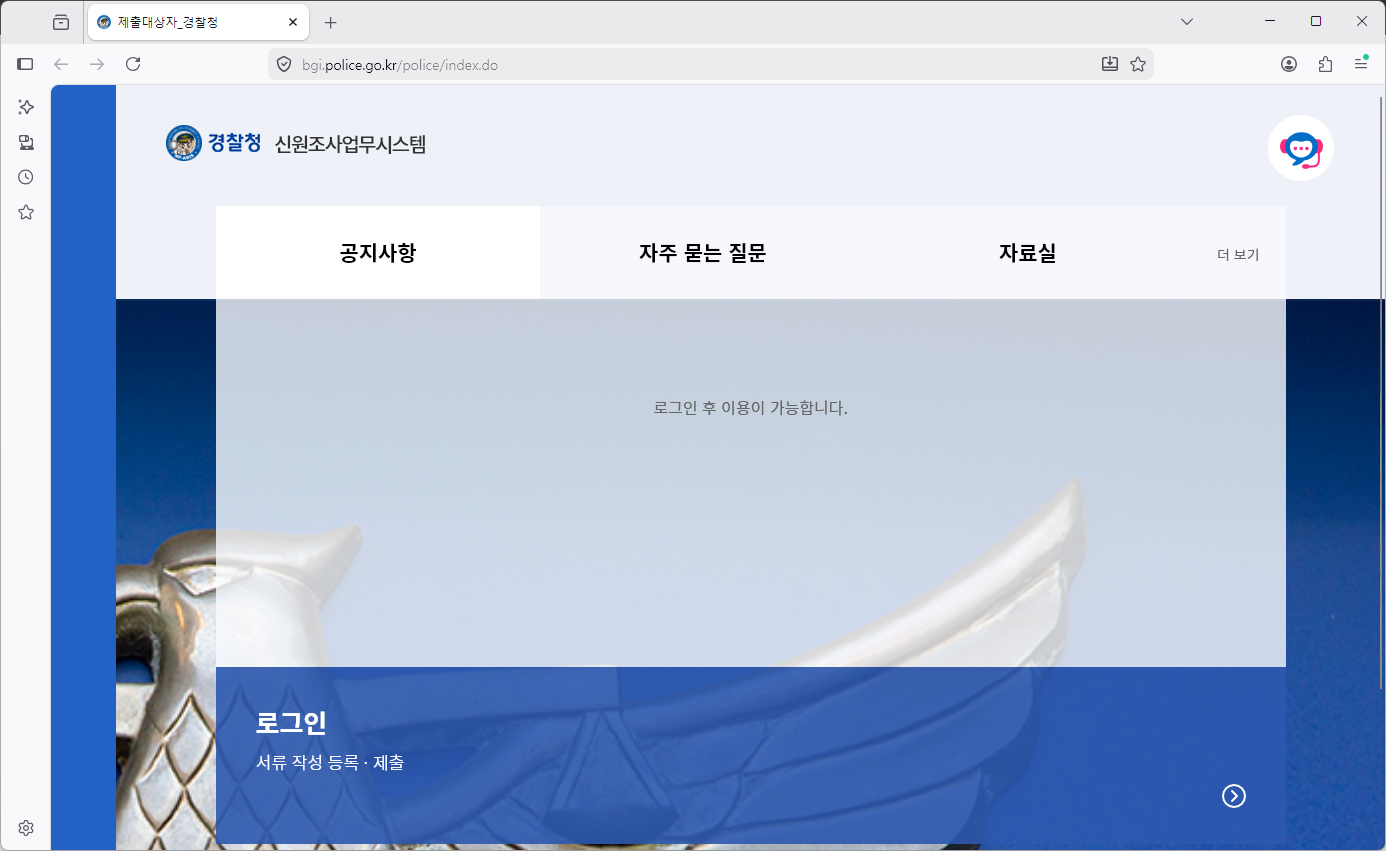Screen dimensions: 1386x851
Task: Bookmark this page with star icon
Action: tap(1138, 64)
